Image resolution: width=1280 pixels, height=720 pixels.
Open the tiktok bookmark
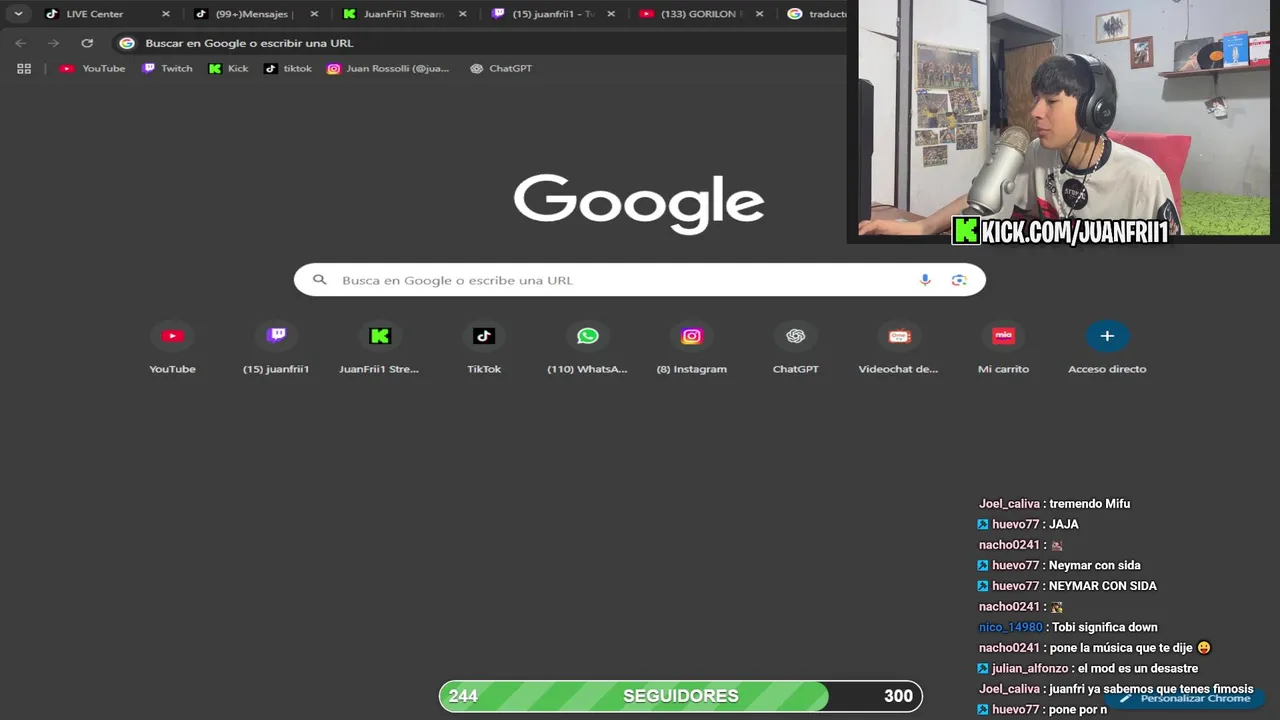point(288,68)
